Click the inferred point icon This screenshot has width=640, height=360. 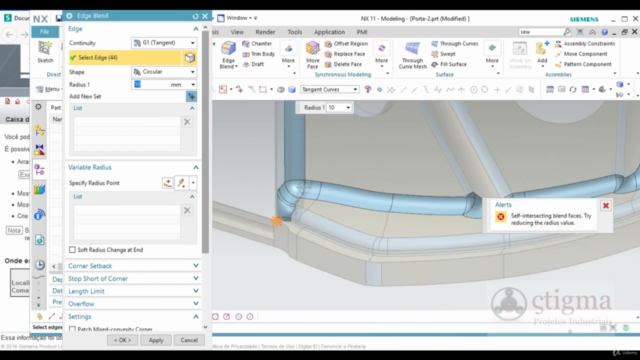coord(181,183)
